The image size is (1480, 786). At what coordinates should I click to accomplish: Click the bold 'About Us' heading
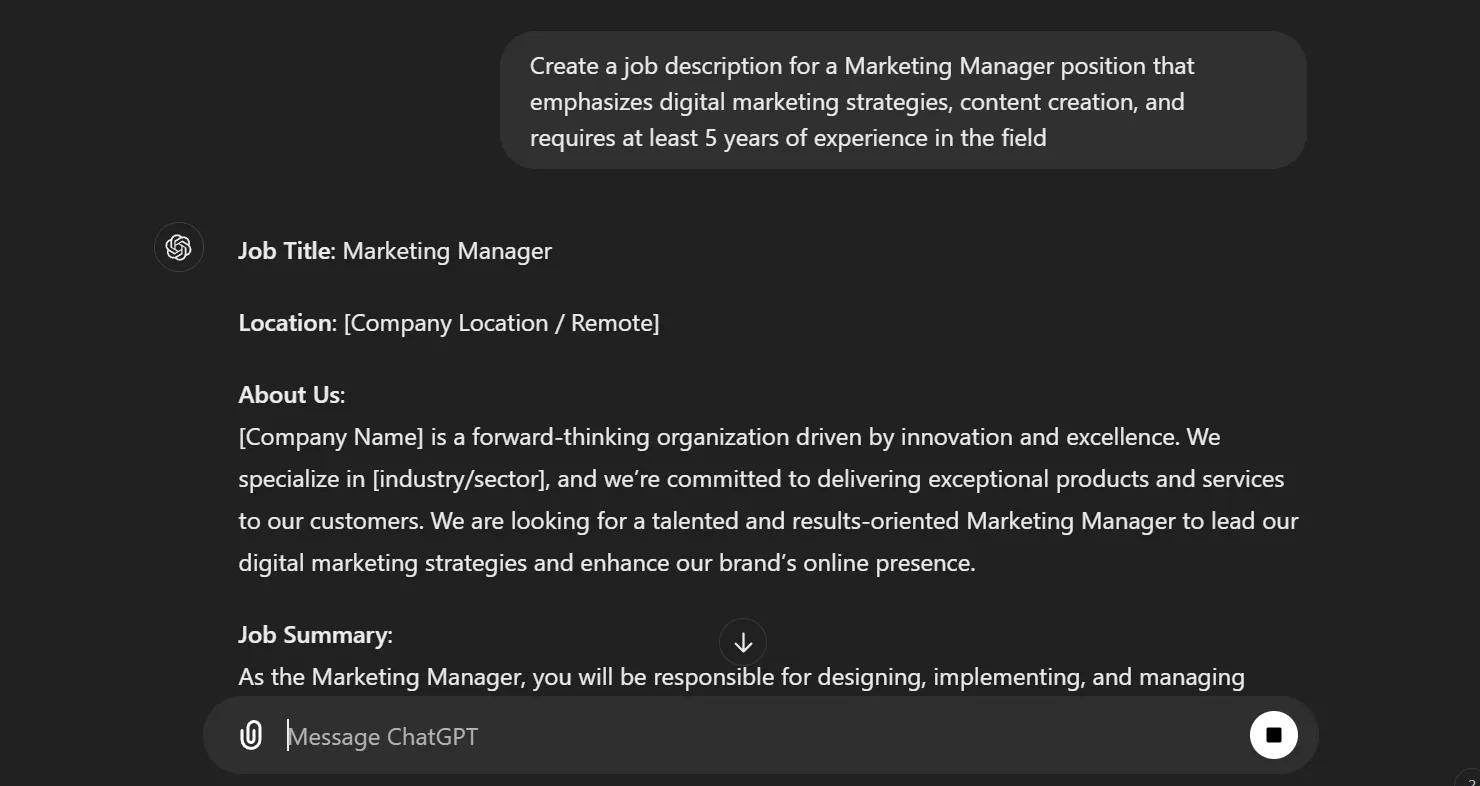(x=289, y=395)
